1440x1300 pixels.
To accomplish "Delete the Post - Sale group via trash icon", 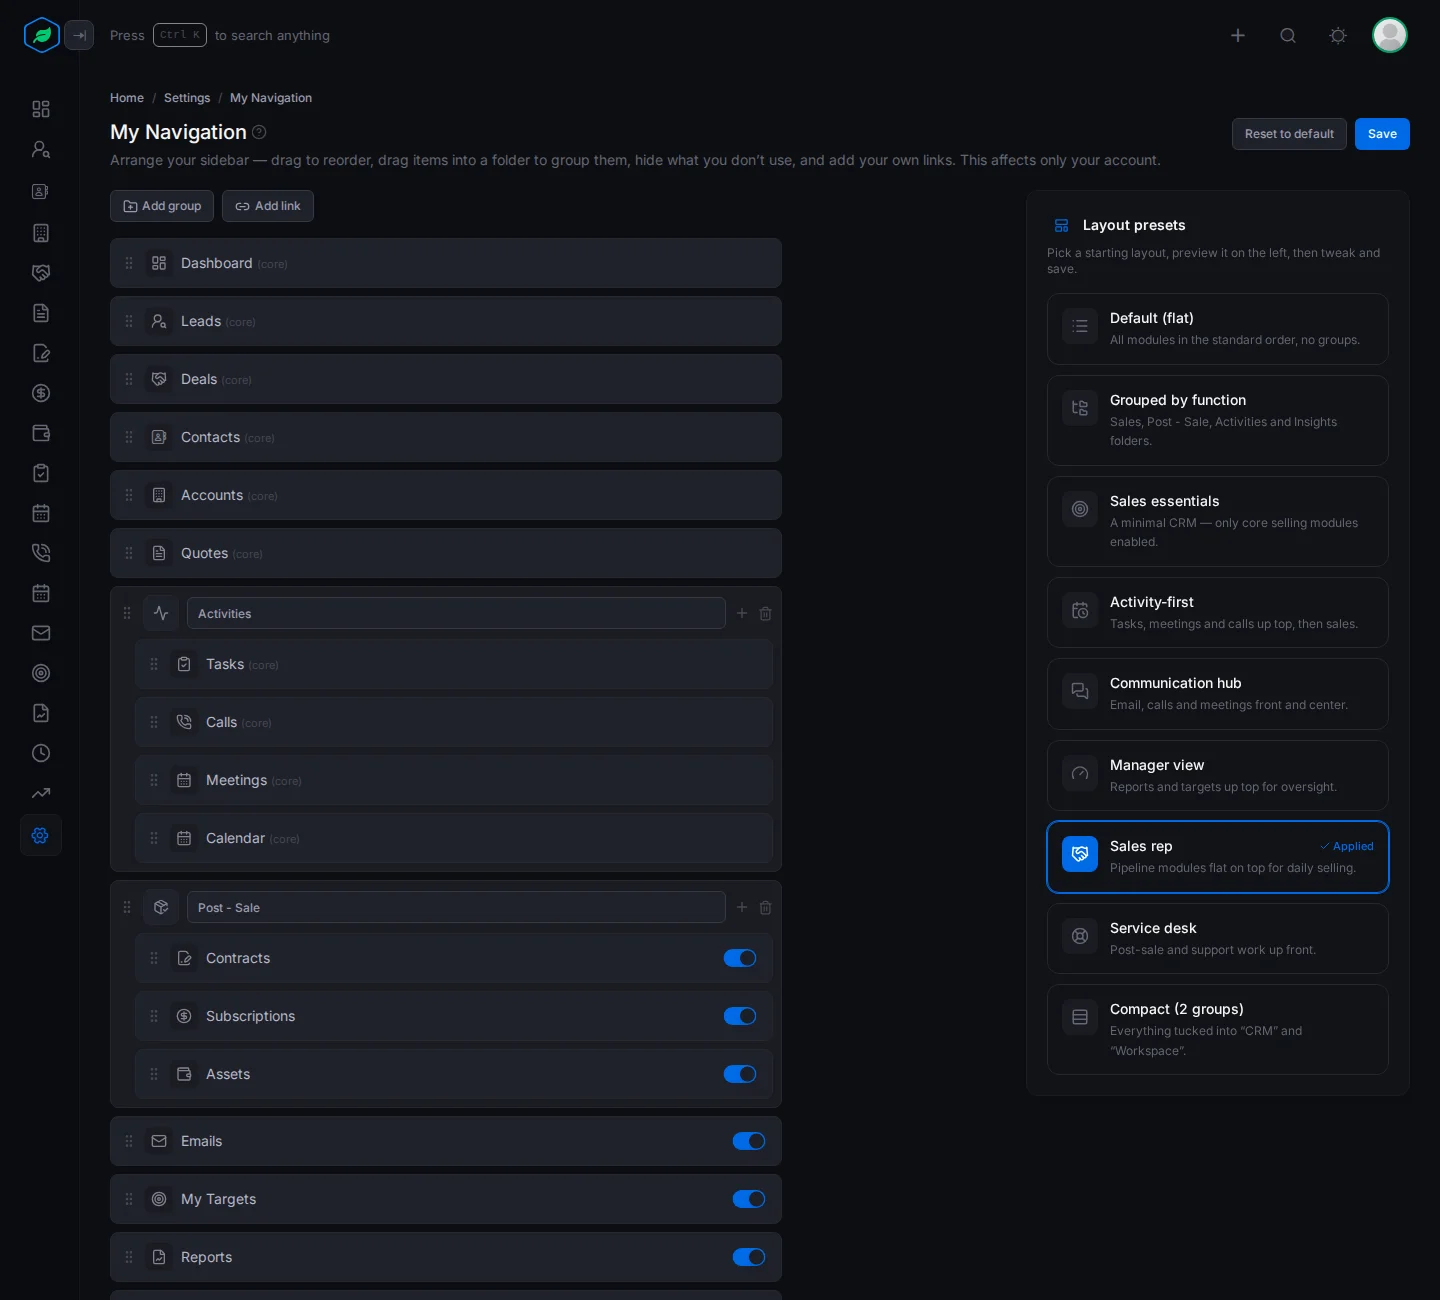I will pos(765,907).
